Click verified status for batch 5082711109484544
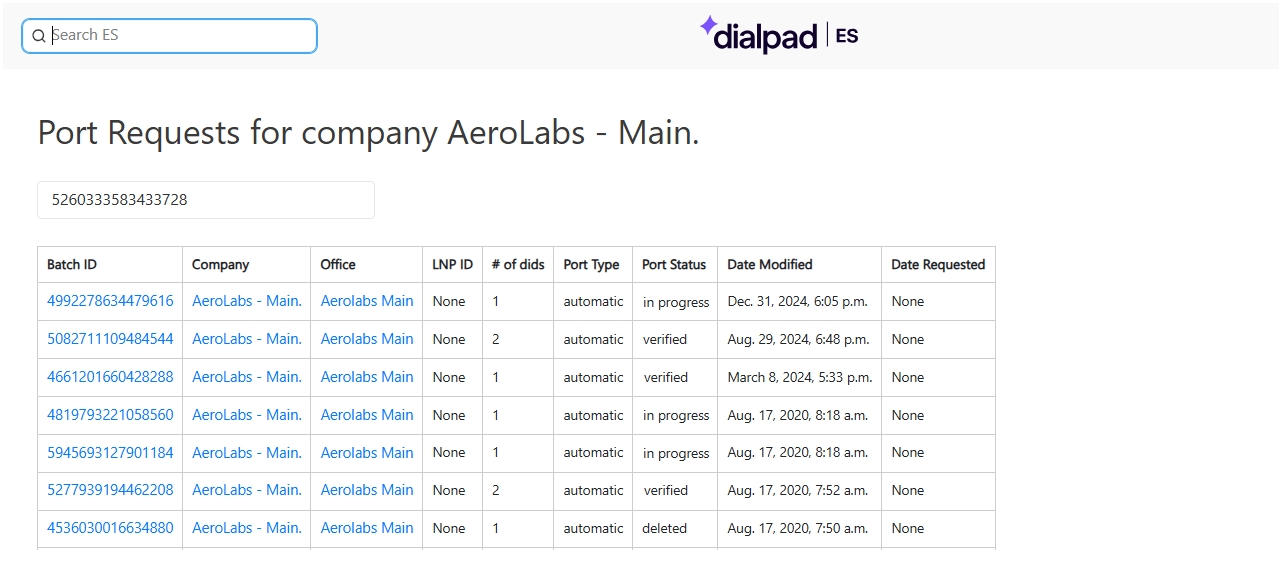The image size is (1282, 588). [x=665, y=339]
